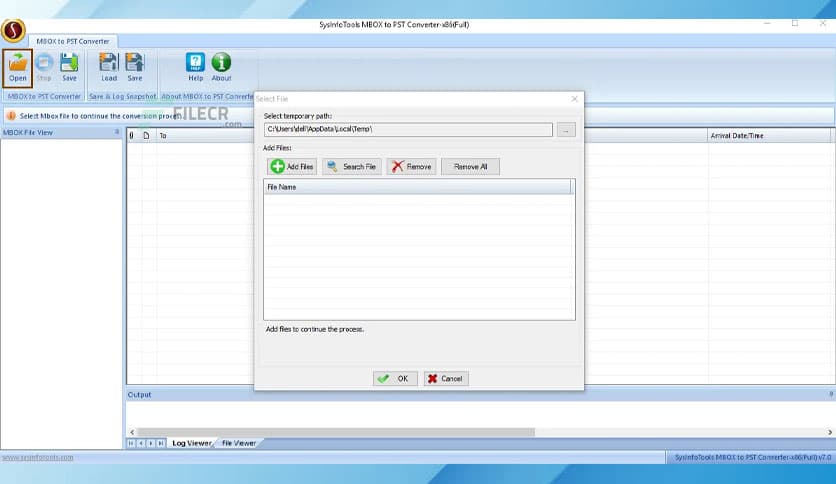This screenshot has width=836, height=484.
Task: Click the Remove All button
Action: coord(470,167)
